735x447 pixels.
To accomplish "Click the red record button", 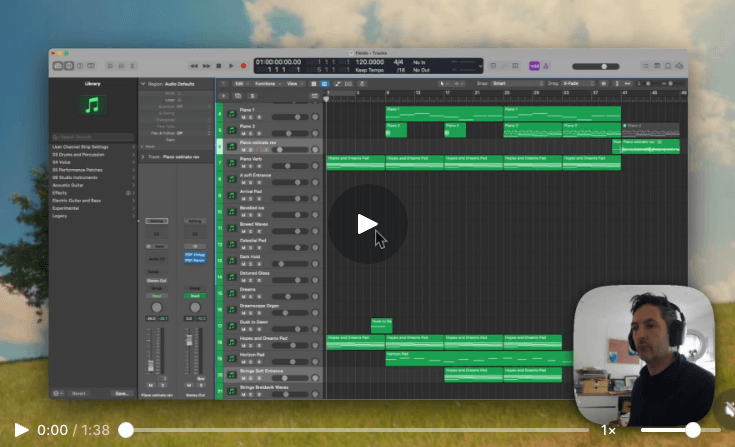I will [x=243, y=66].
